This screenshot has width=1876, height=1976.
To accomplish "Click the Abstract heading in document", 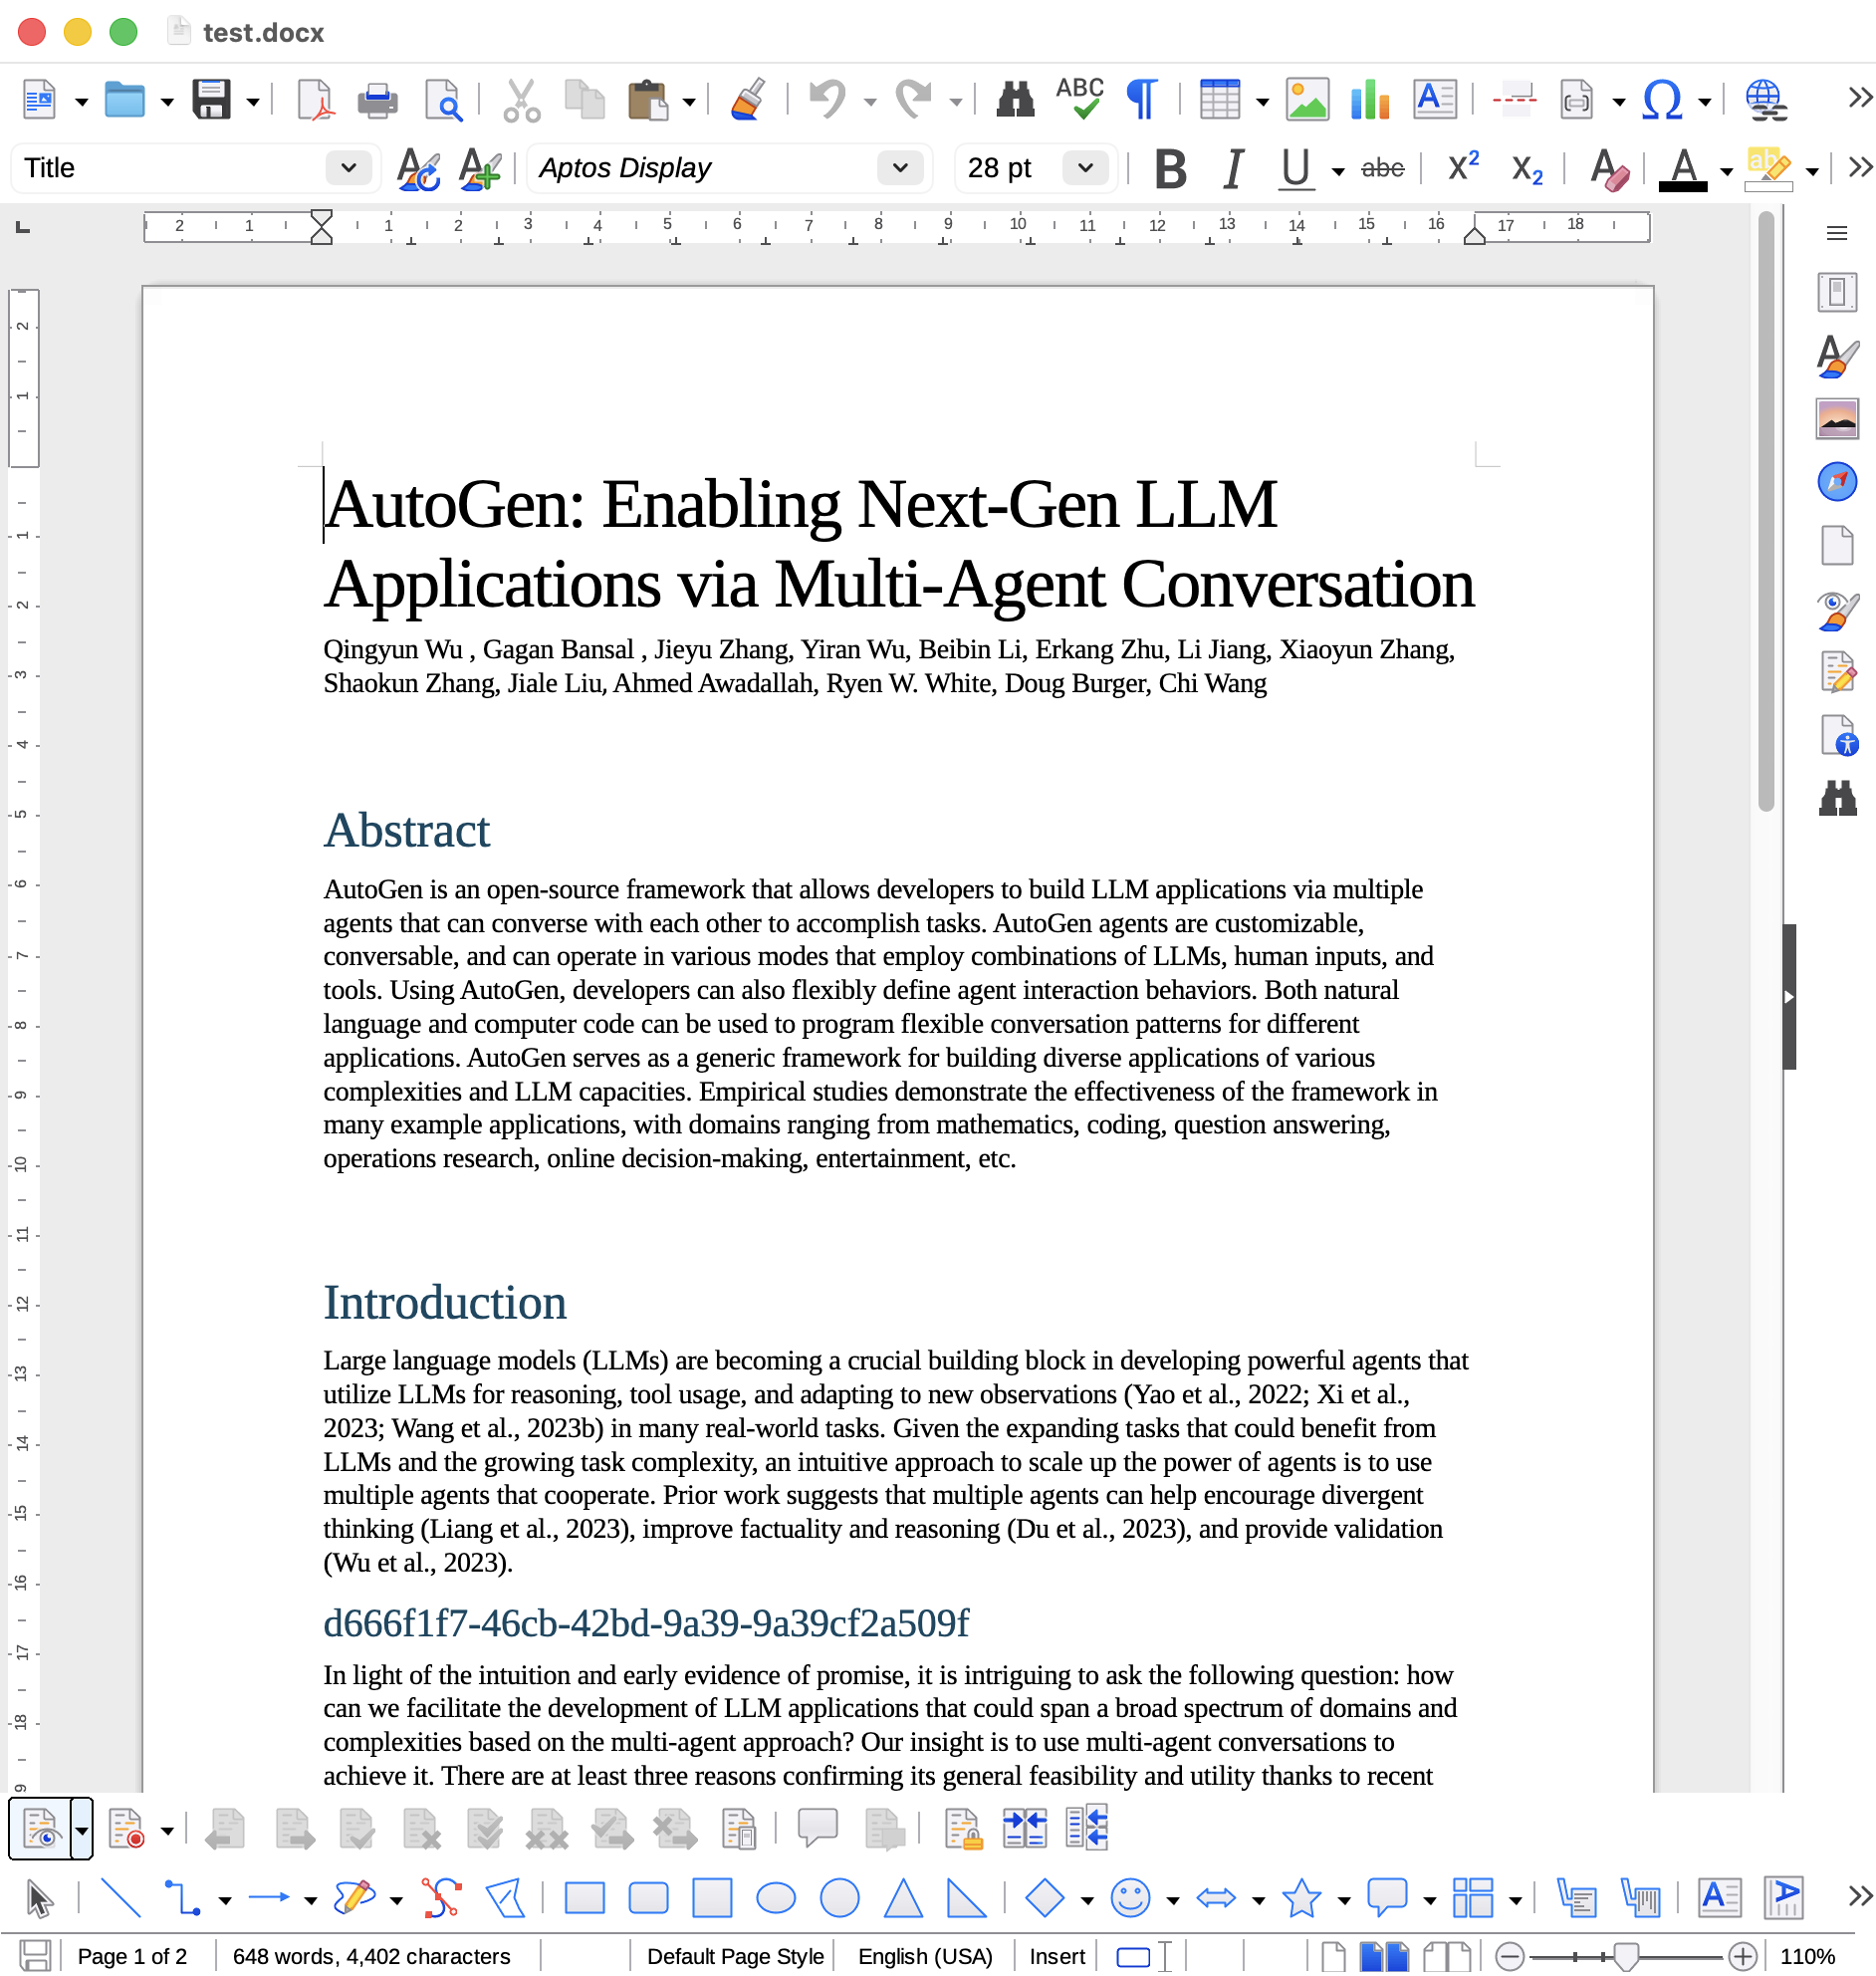I will [406, 830].
